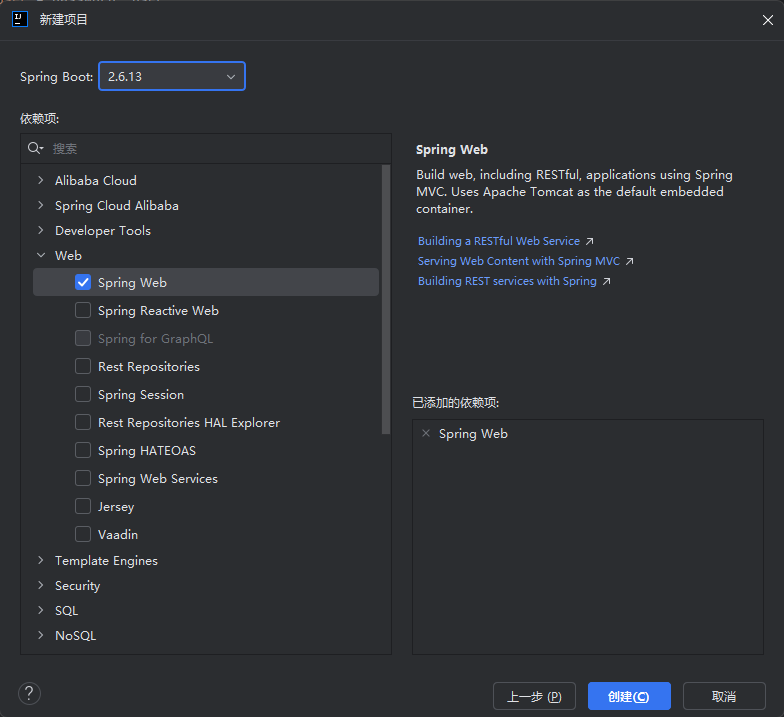Open Serving Web Content with Spring MVC link

pyautogui.click(x=518, y=261)
